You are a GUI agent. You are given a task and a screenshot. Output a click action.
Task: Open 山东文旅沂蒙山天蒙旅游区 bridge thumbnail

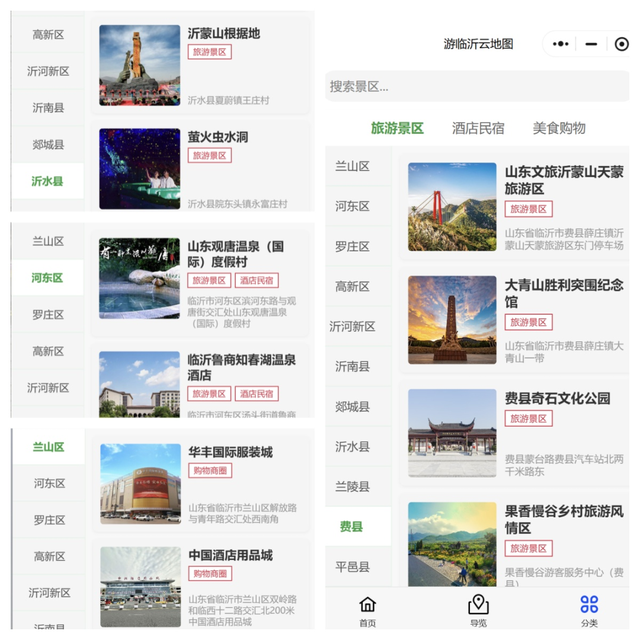(452, 207)
